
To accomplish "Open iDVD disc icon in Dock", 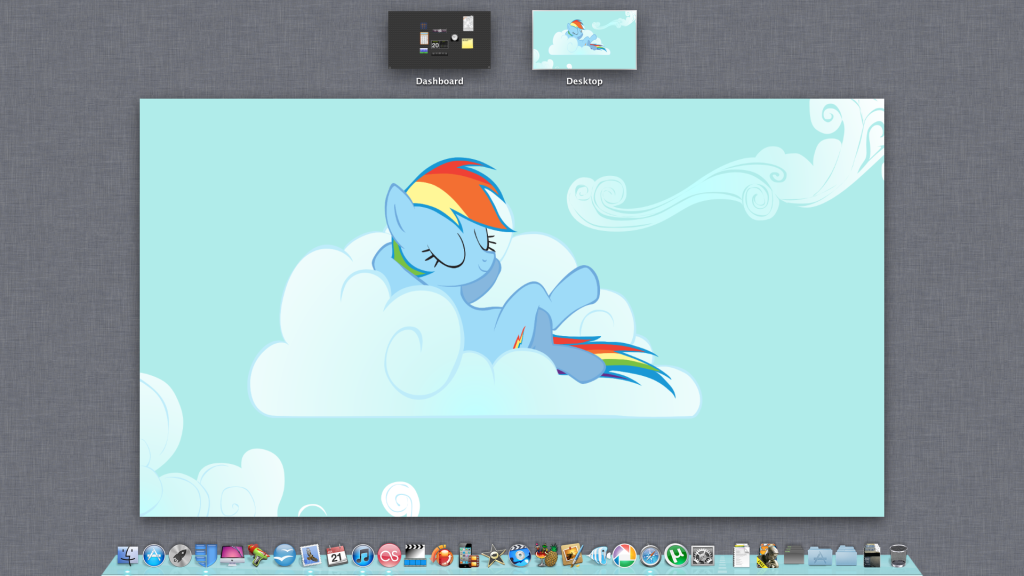I will [x=520, y=556].
